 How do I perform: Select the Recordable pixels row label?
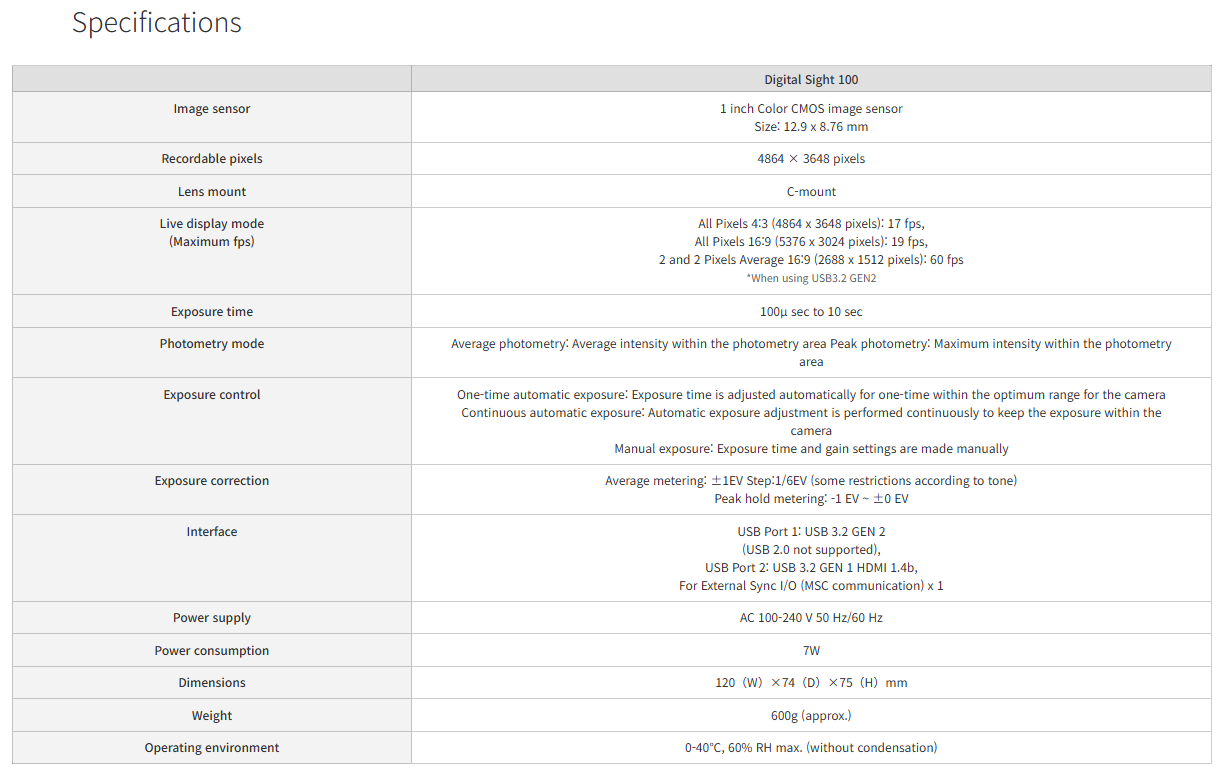point(212,159)
